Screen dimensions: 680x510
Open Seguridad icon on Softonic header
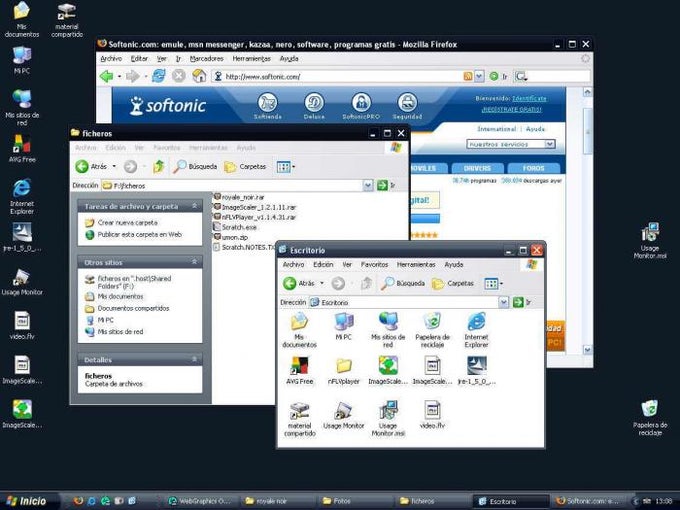pos(407,106)
